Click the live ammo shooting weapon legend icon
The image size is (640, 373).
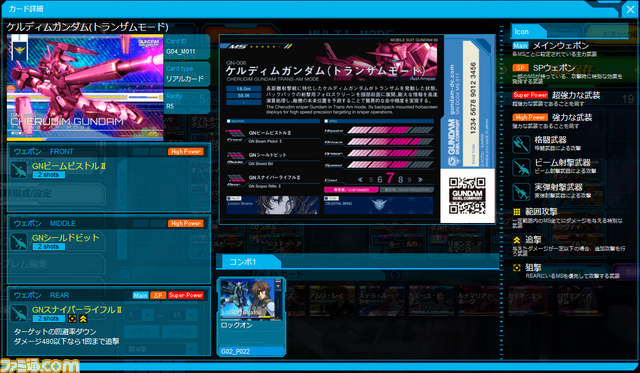click(521, 191)
